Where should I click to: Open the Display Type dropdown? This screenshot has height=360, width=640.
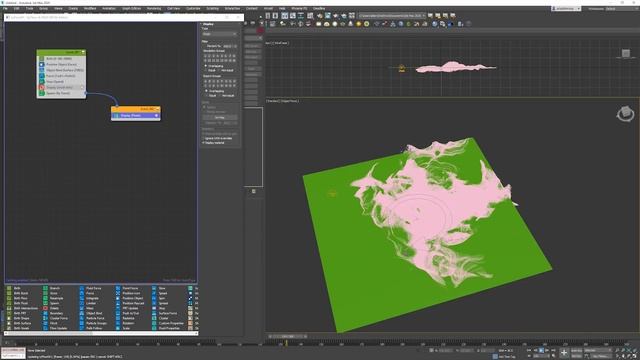(220, 34)
